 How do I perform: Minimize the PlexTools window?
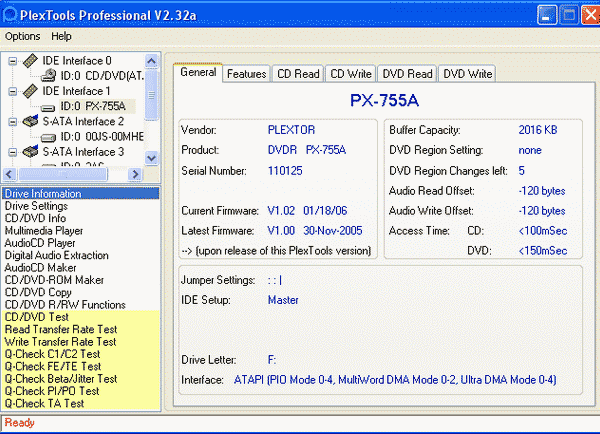coord(547,15)
